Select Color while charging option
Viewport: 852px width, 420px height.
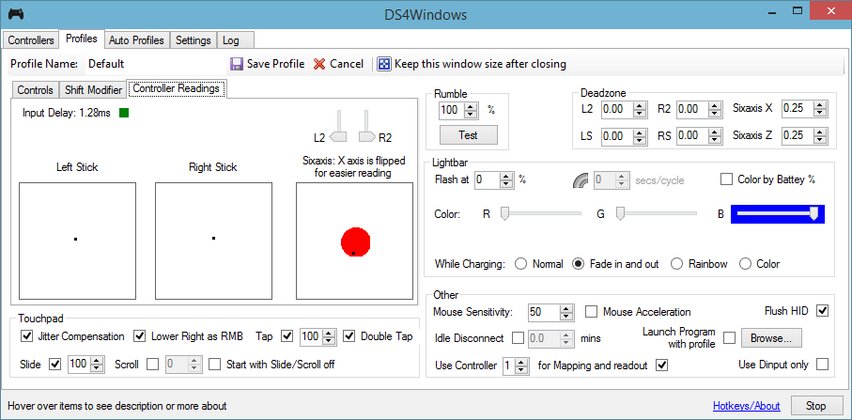[745, 264]
